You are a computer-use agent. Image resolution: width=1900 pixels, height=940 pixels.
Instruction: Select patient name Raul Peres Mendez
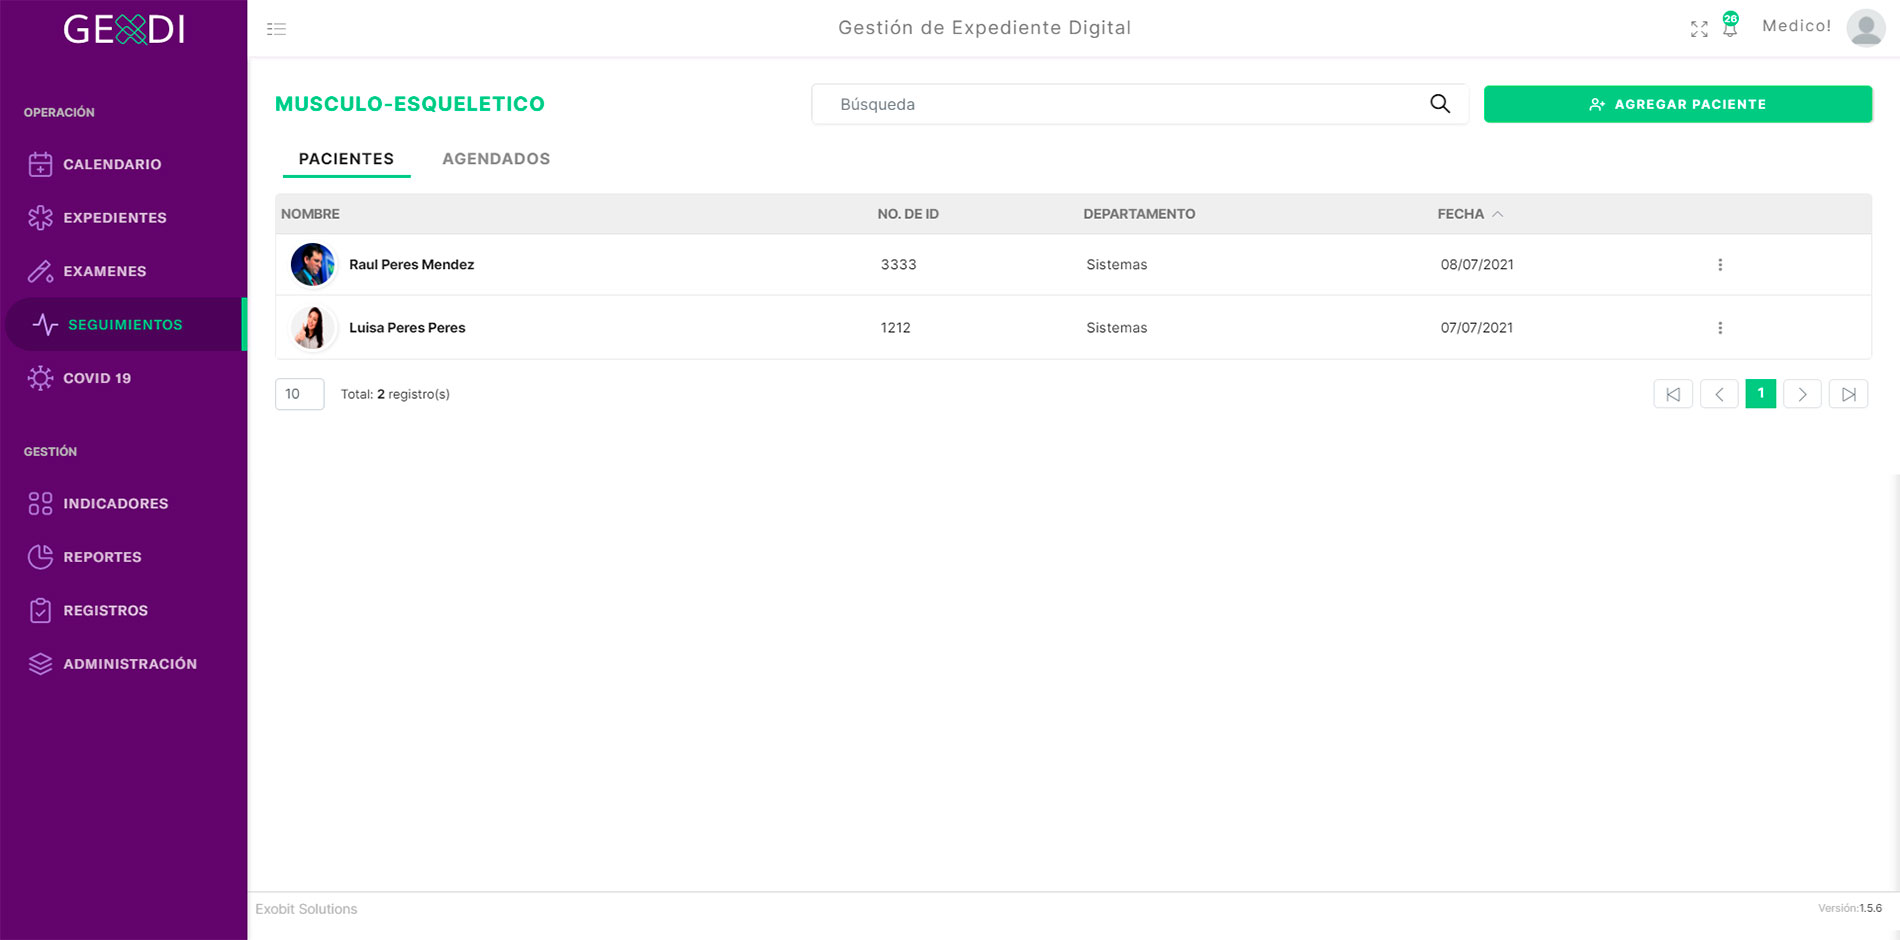(411, 265)
